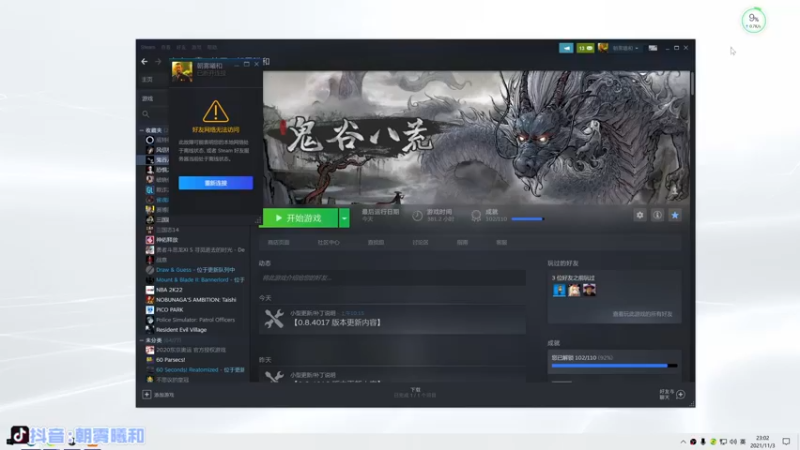This screenshot has height=450, width=800.
Task: Click the first friend avatar thumbnail
Action: pyautogui.click(x=559, y=290)
